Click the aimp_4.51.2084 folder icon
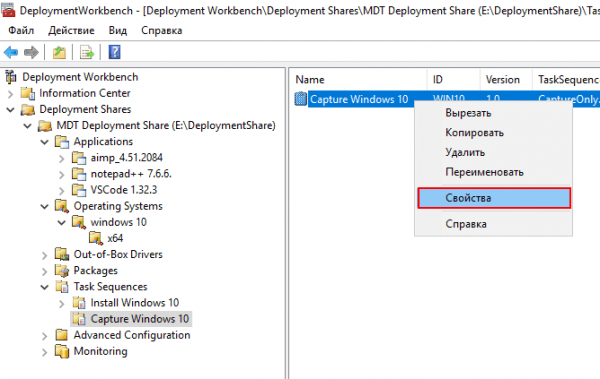 pyautogui.click(x=79, y=158)
